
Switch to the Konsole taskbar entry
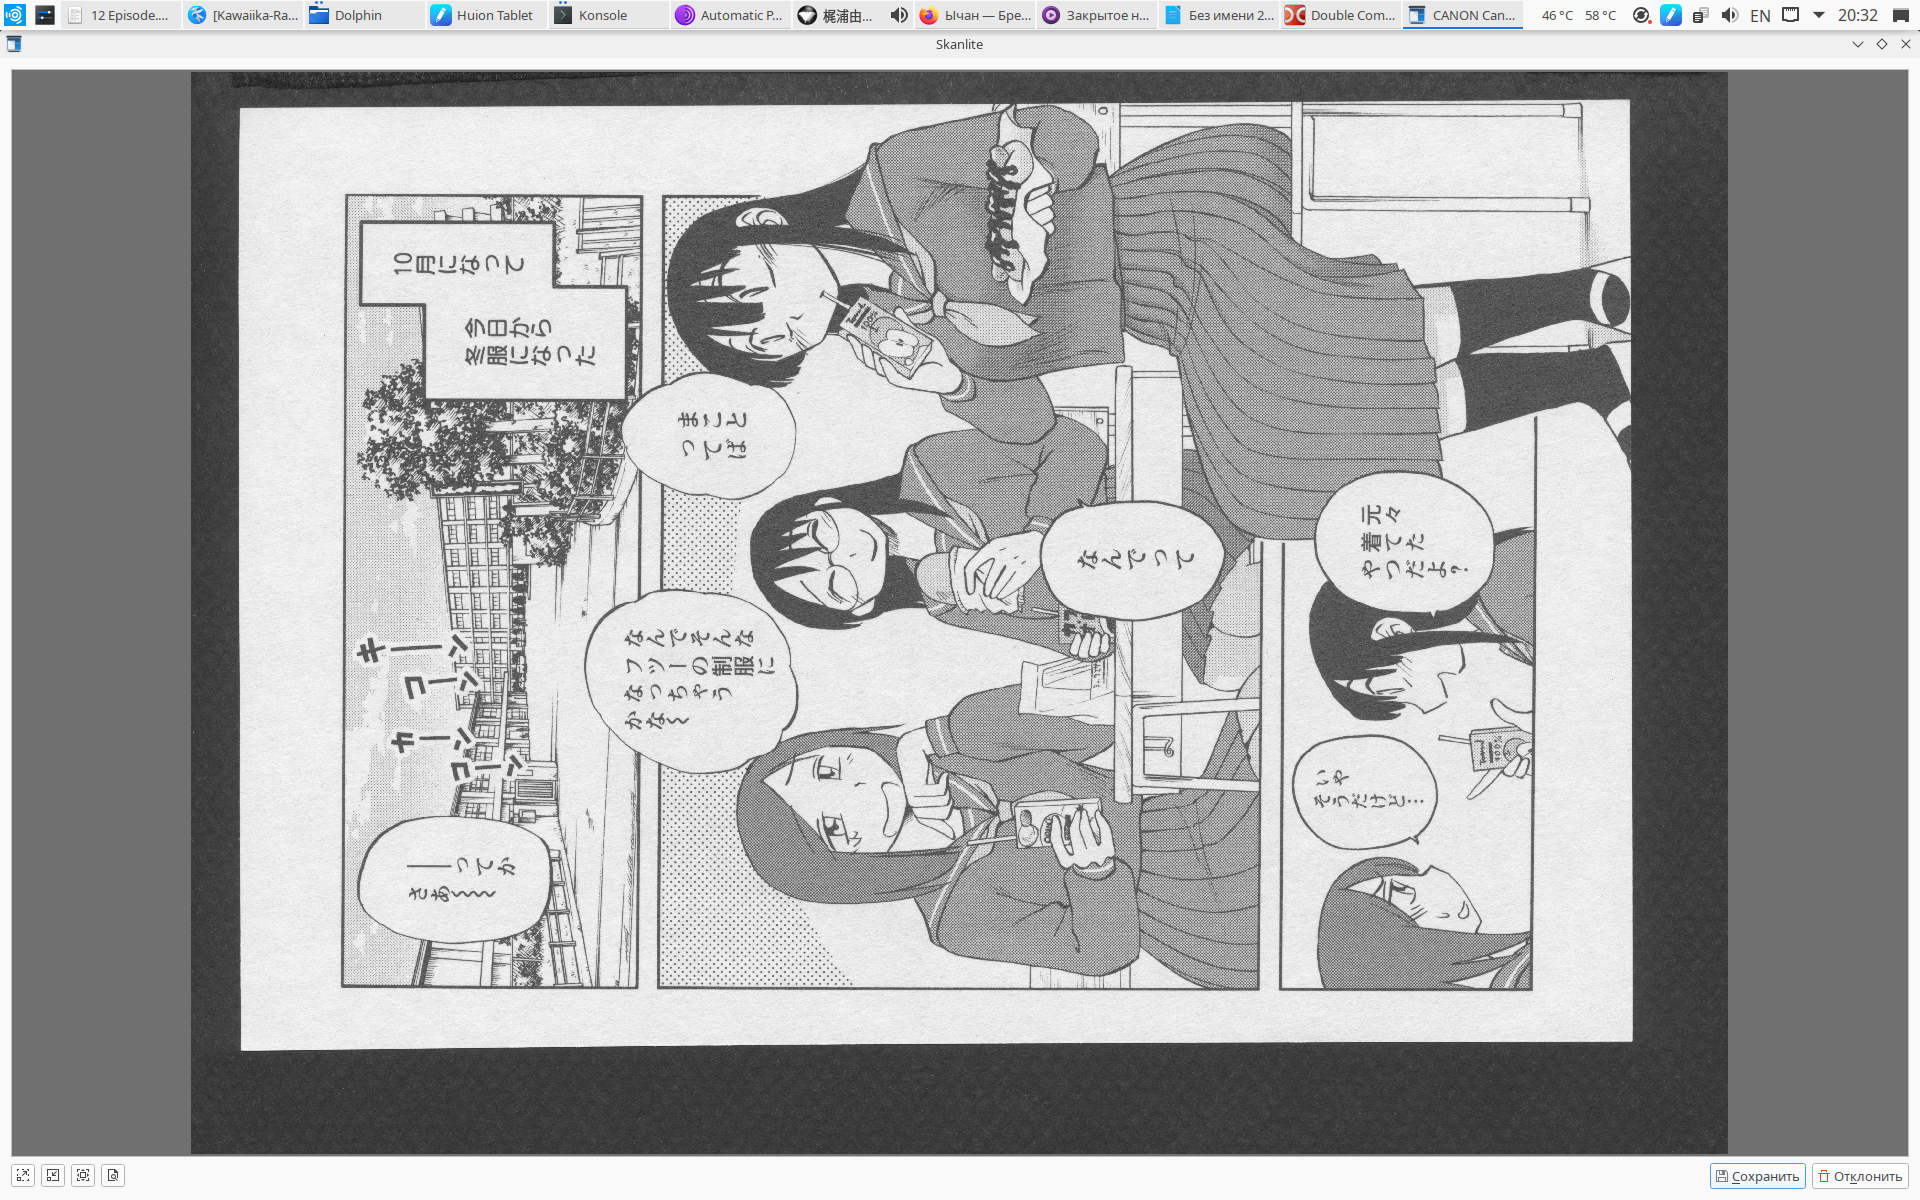pyautogui.click(x=604, y=15)
